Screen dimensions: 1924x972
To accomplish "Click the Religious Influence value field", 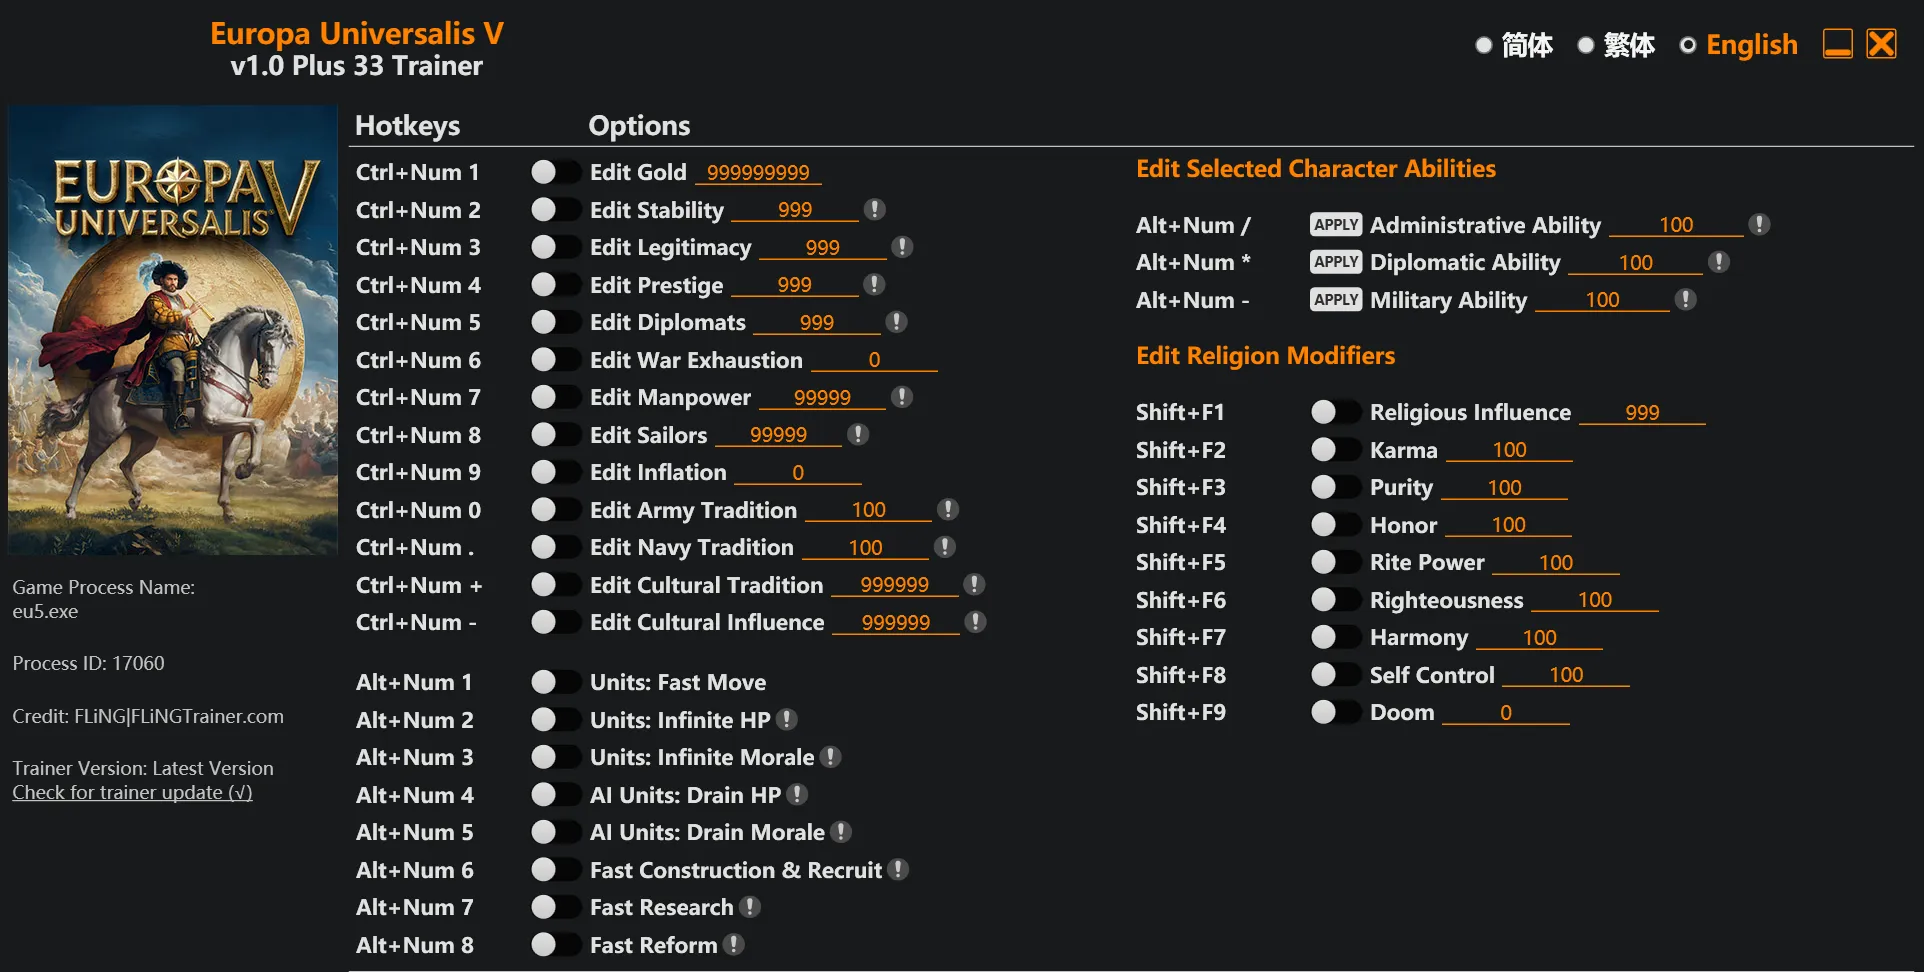I will point(1641,412).
